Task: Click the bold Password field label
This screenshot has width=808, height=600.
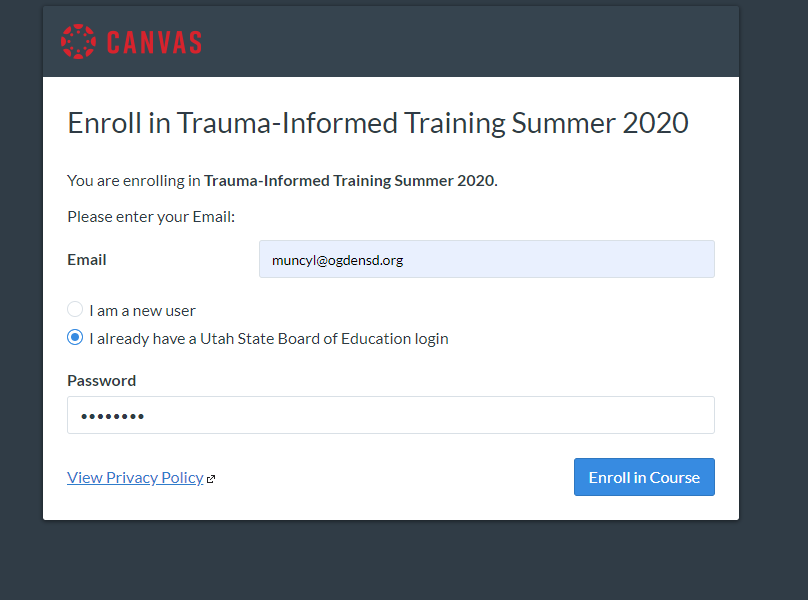Action: coord(101,380)
